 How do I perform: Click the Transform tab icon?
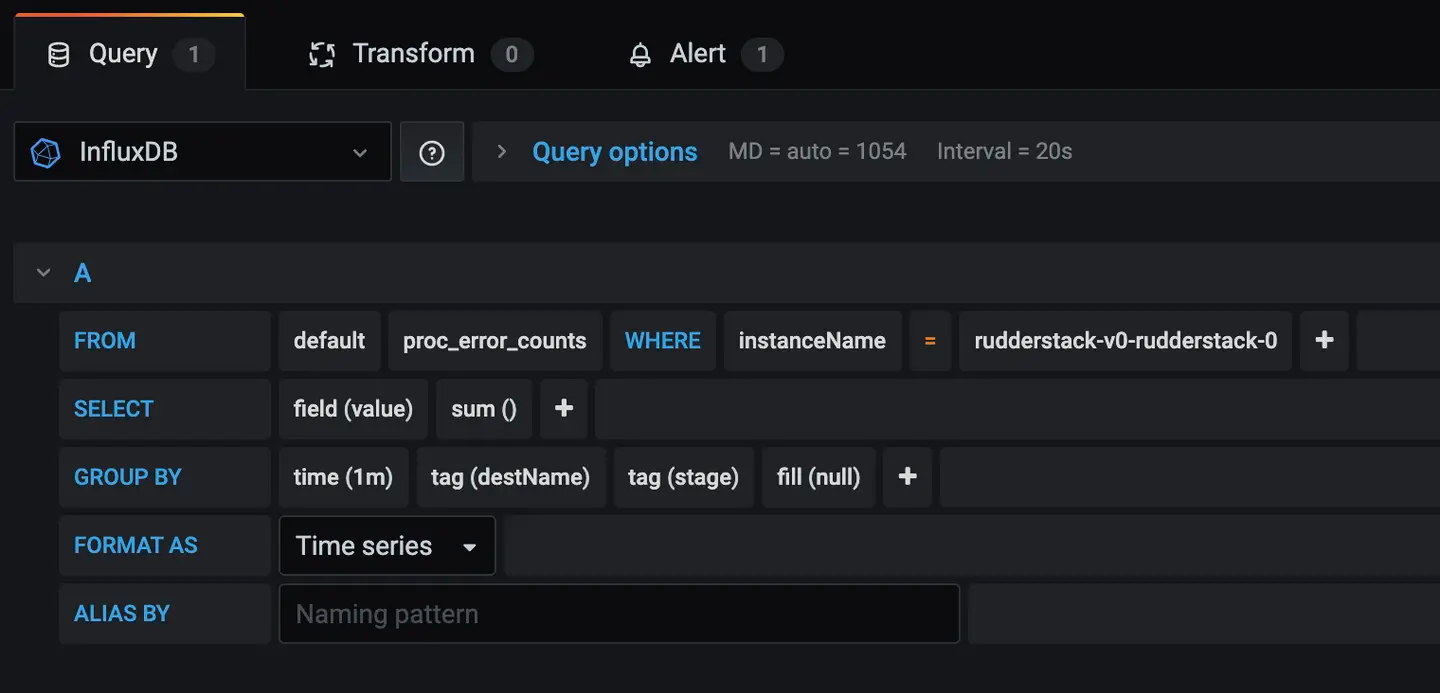click(x=320, y=53)
